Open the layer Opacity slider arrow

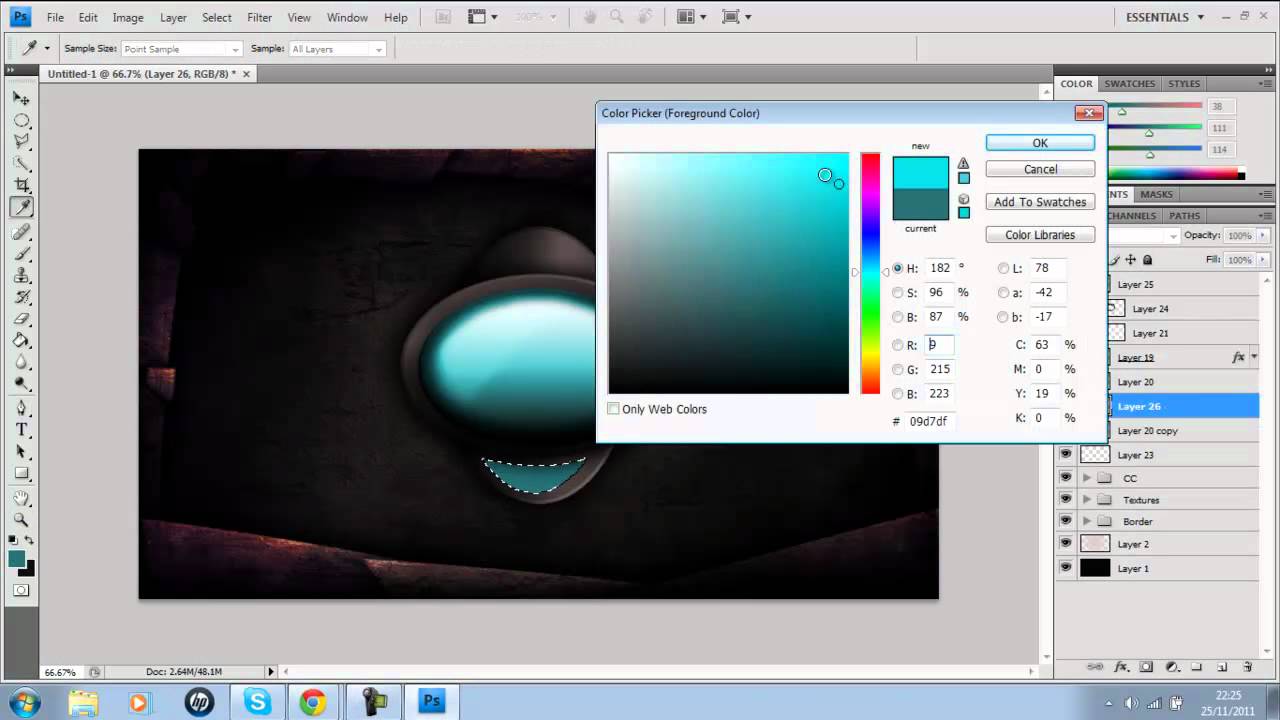click(x=1263, y=236)
